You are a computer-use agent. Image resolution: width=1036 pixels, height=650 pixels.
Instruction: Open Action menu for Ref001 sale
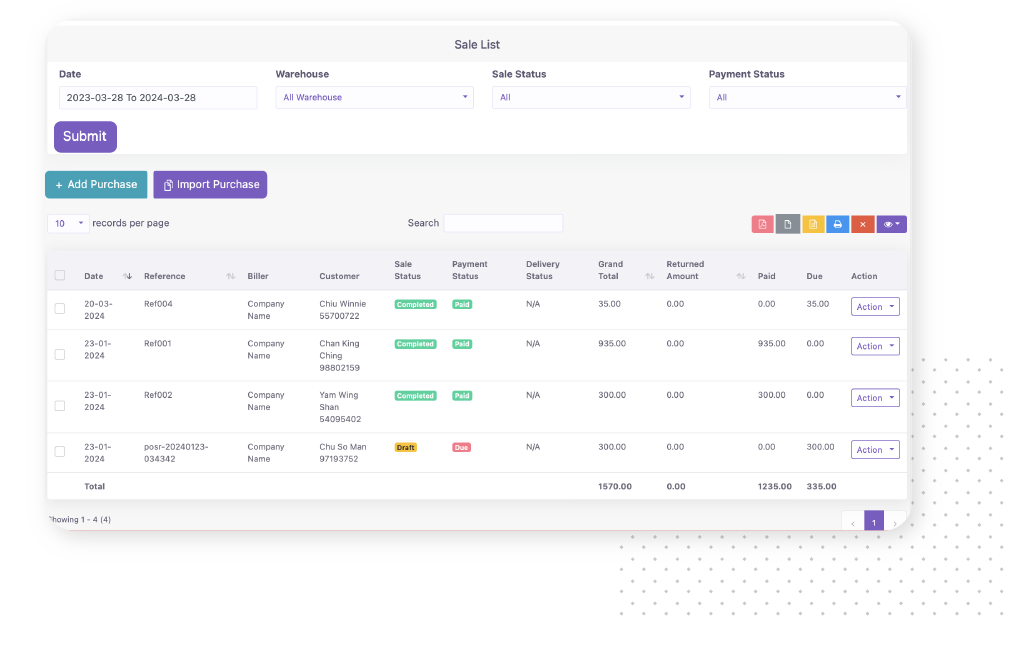pyautogui.click(x=875, y=346)
